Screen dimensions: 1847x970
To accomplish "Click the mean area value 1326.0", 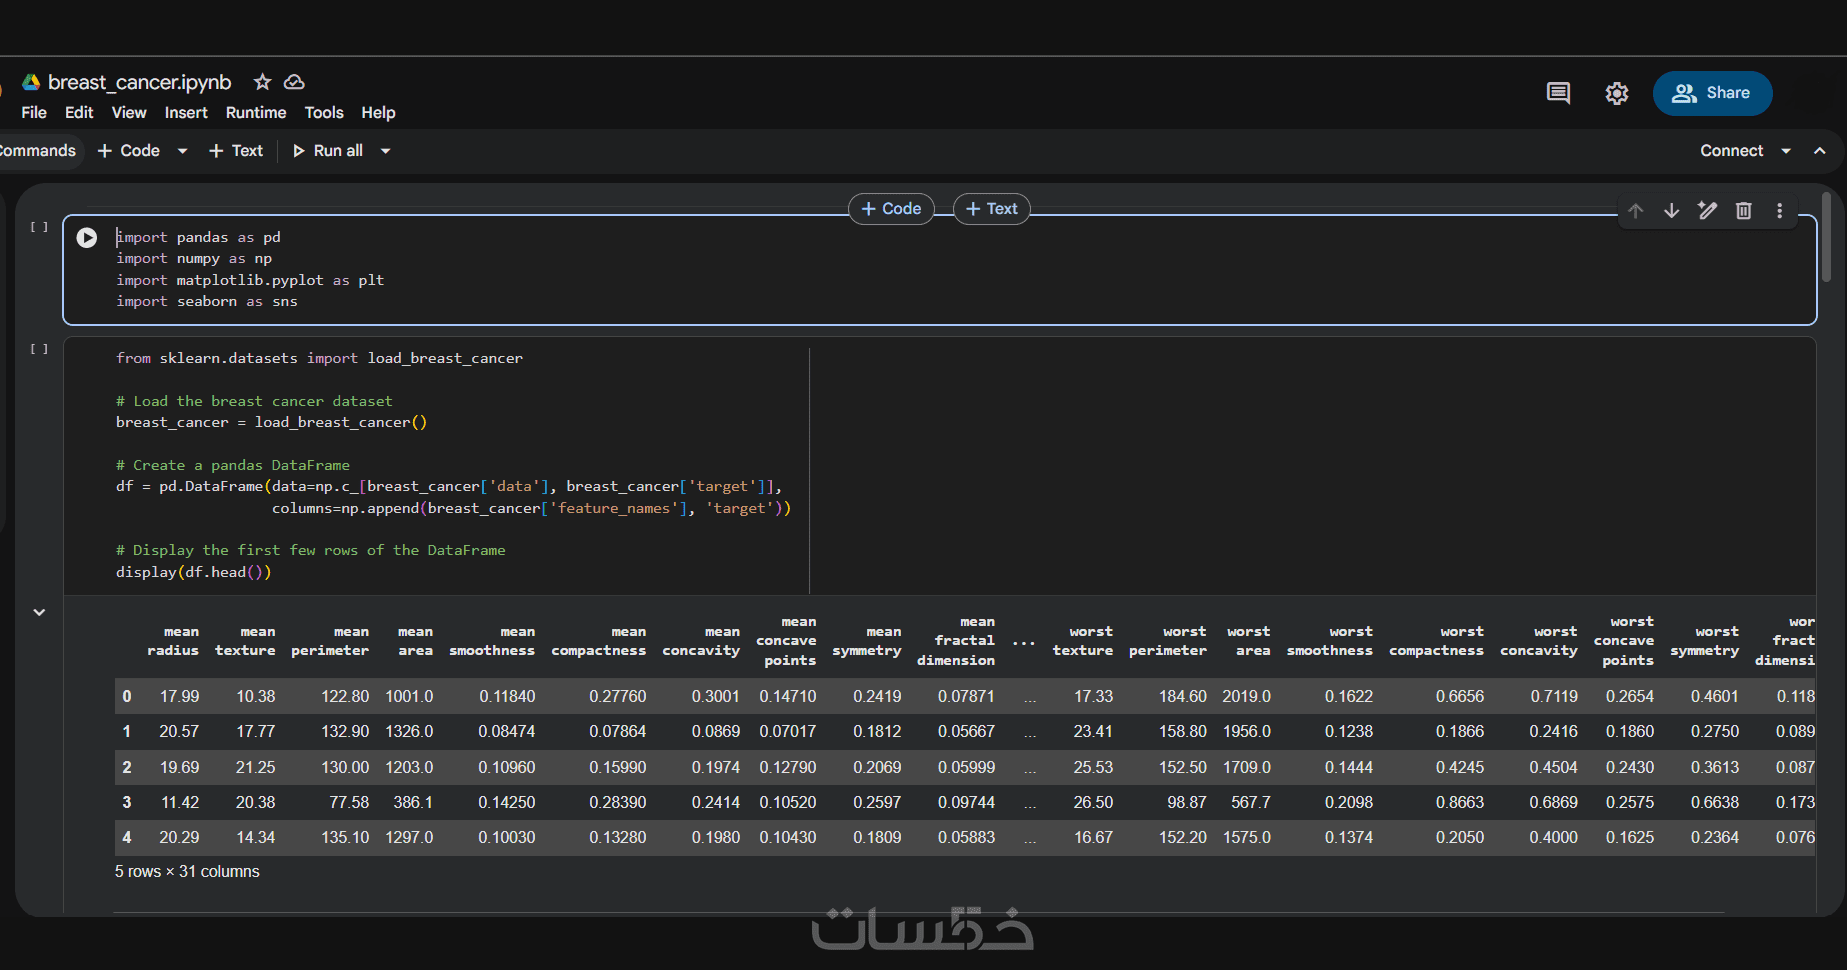I will click(x=409, y=732).
